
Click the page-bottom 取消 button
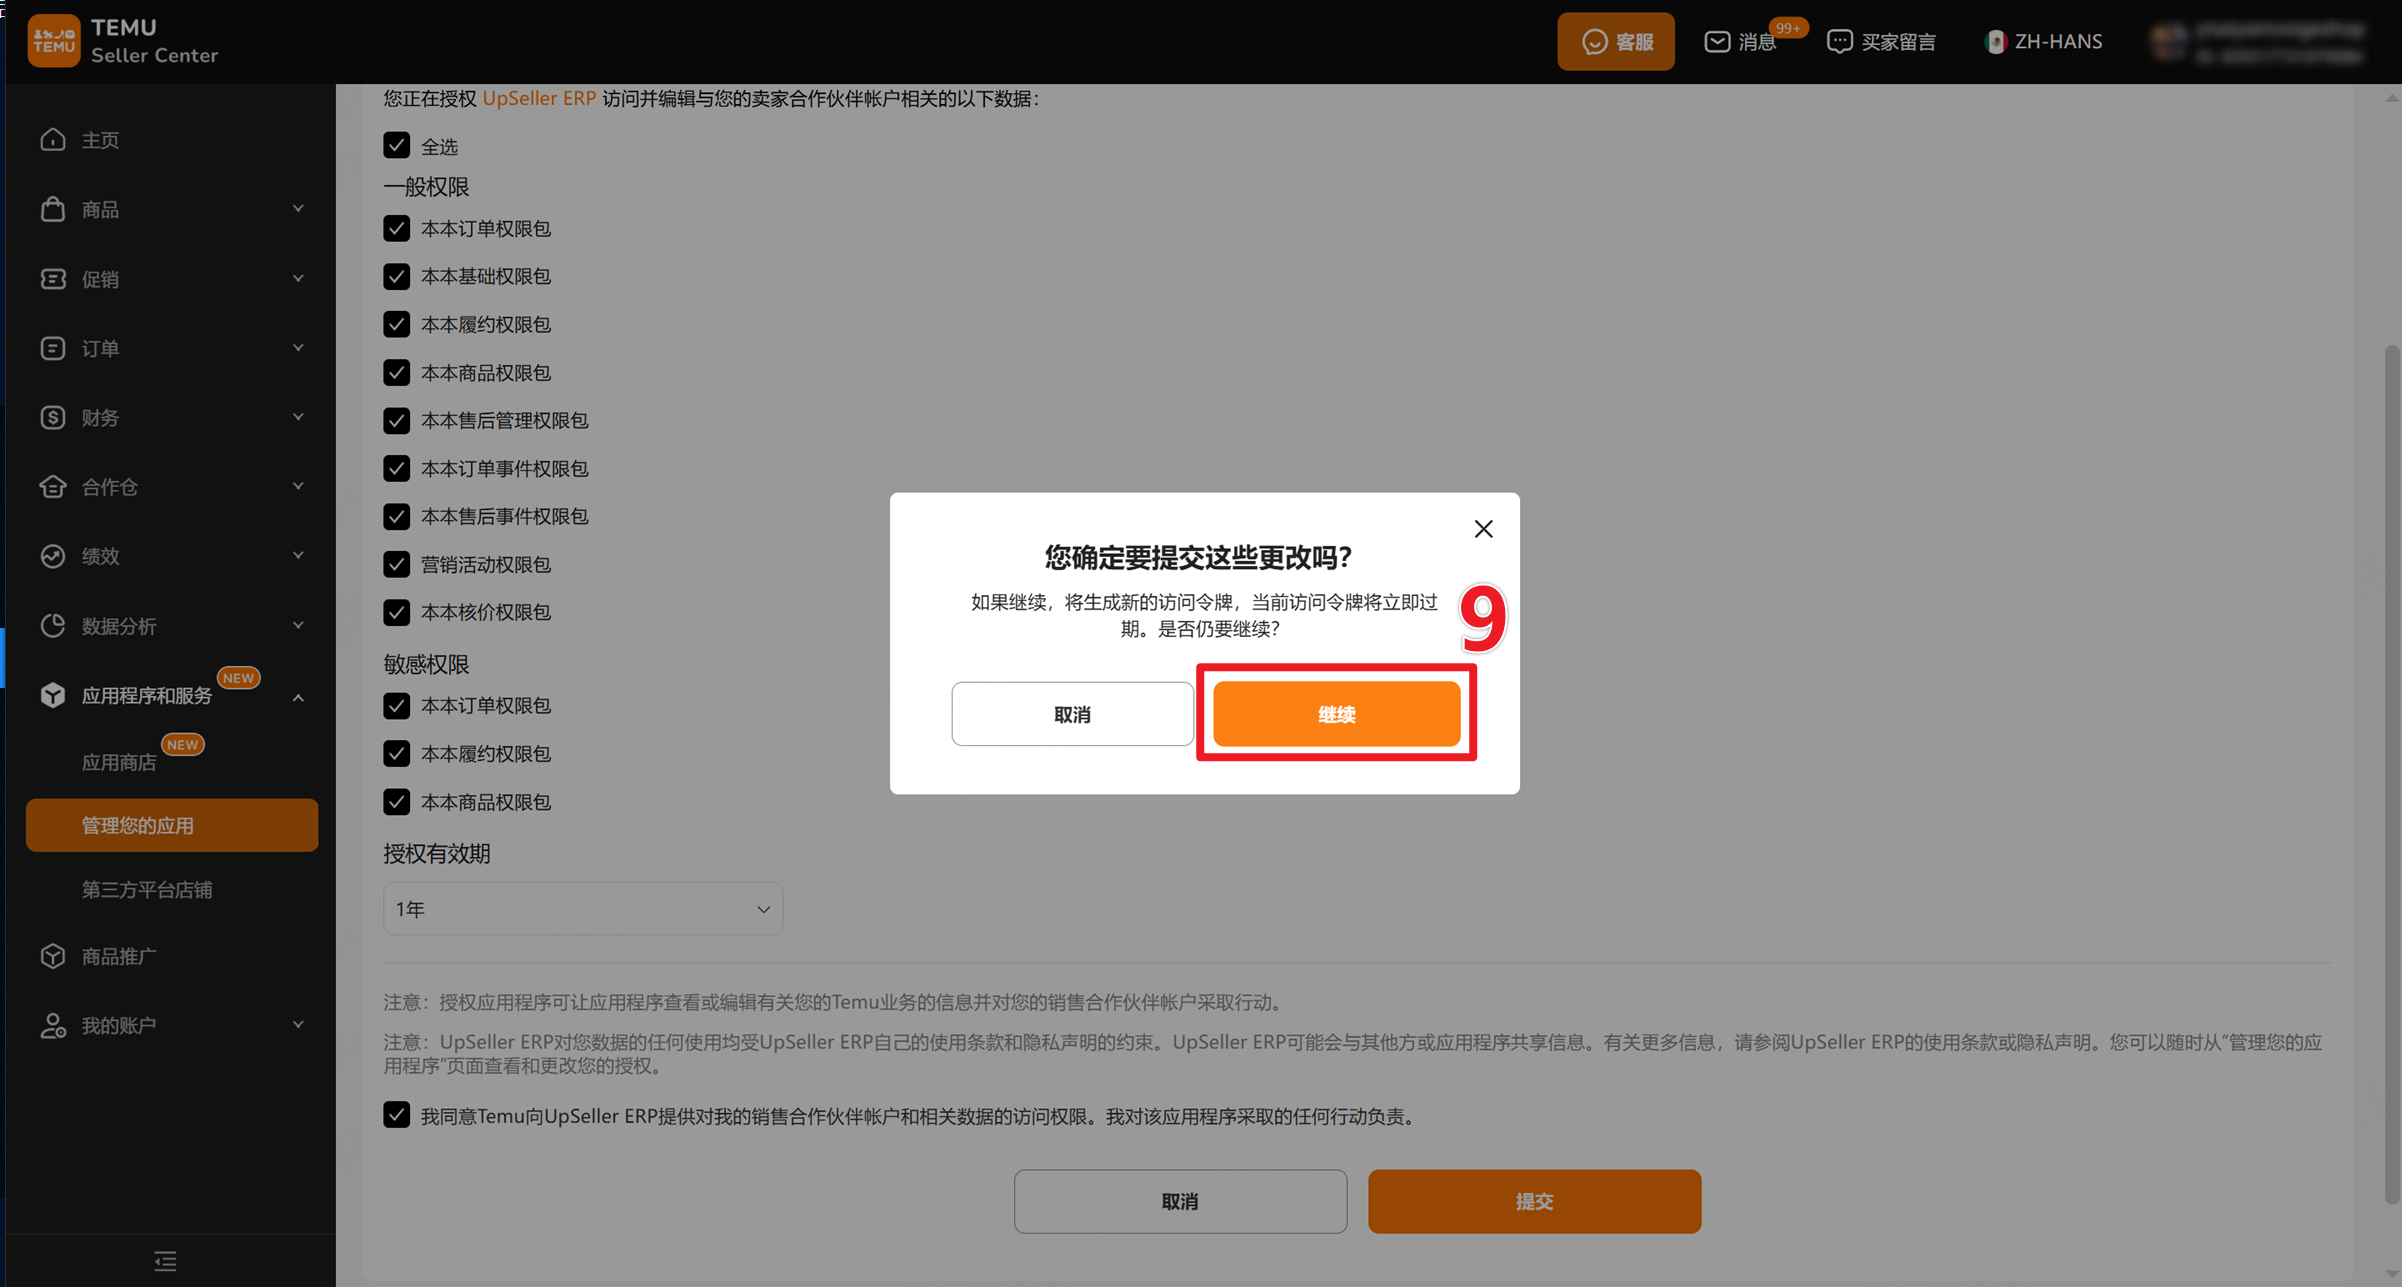click(x=1180, y=1201)
